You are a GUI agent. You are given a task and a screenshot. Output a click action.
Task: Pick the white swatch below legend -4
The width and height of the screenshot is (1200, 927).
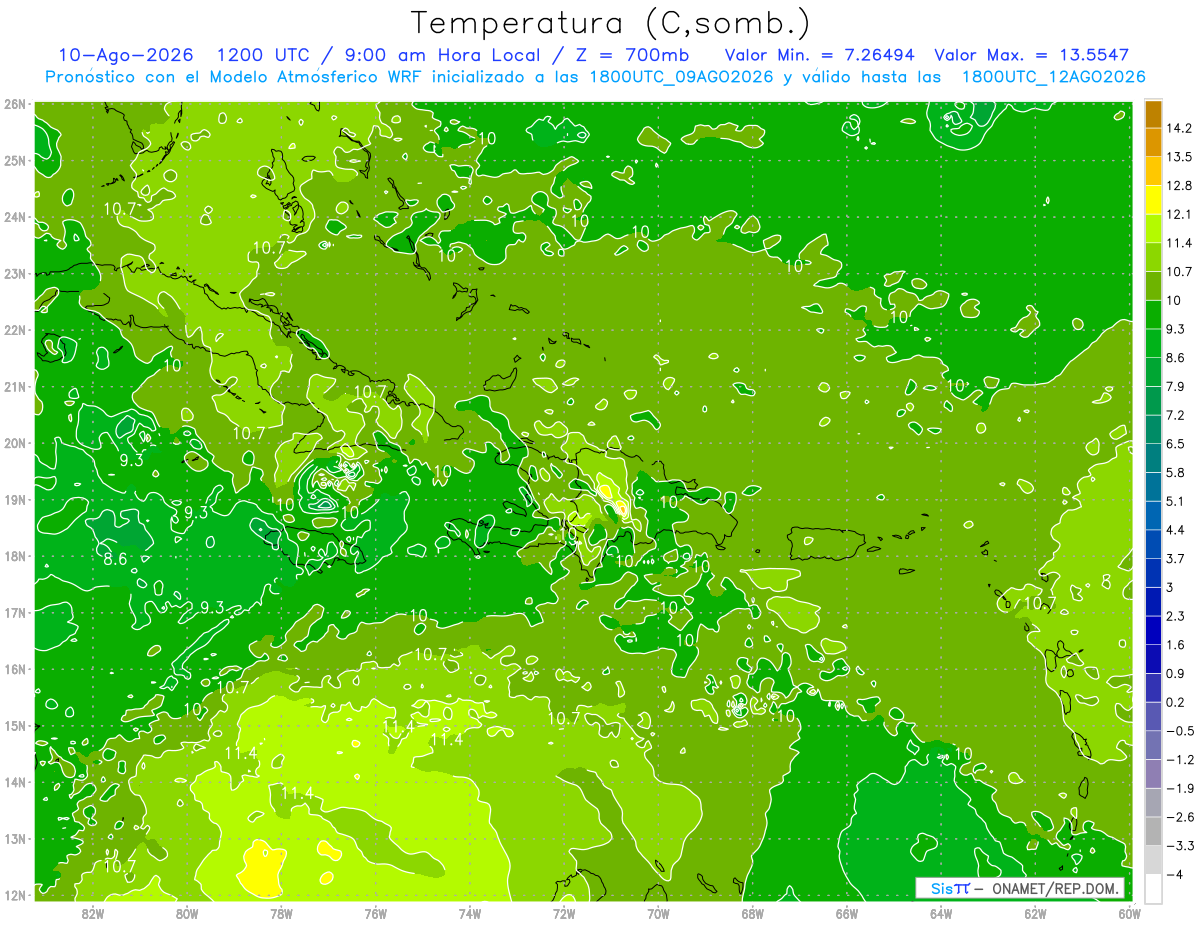pyautogui.click(x=1153, y=888)
